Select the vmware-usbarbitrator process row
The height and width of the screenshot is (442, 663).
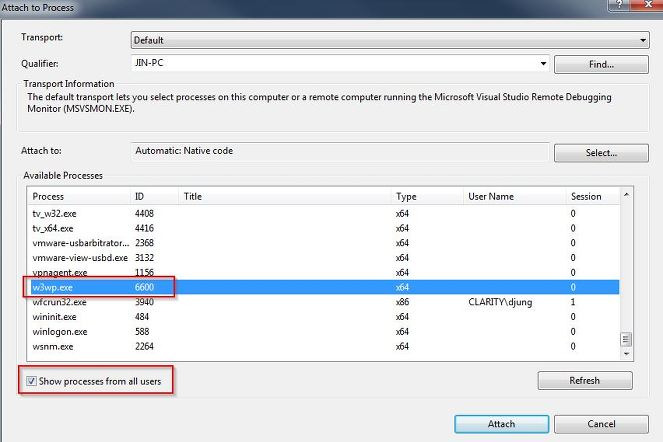pyautogui.click(x=323, y=243)
